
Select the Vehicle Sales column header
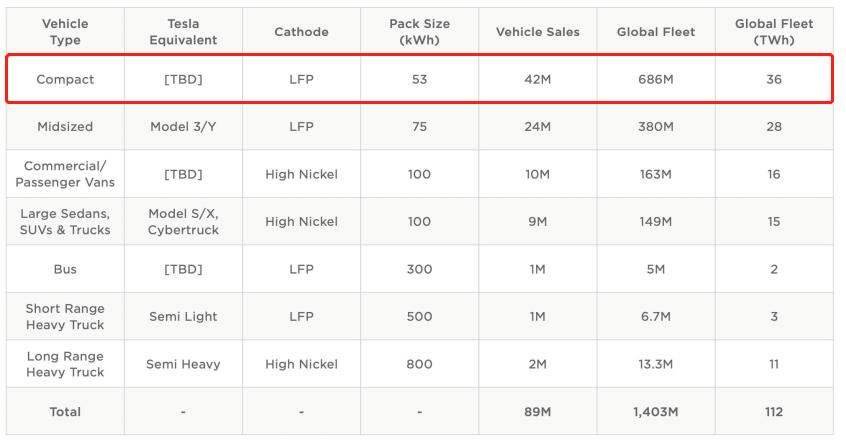537,32
